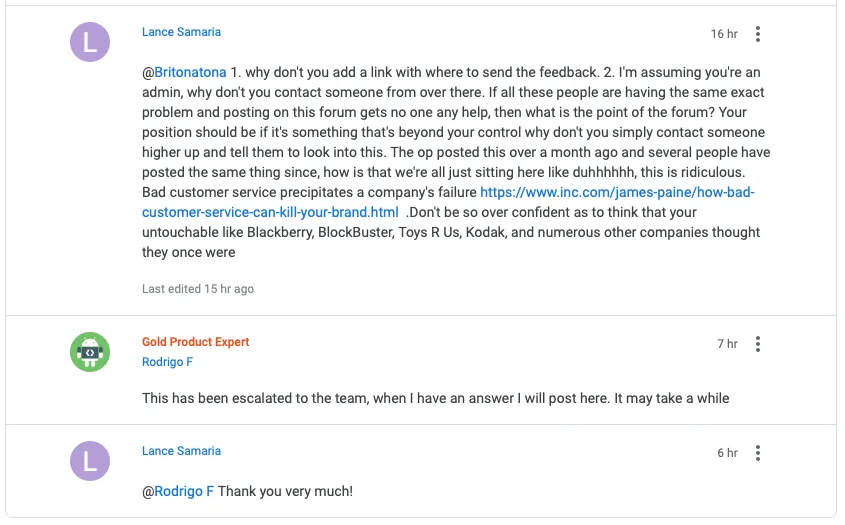
Task: Open the inc.com bad customer service link
Action: 617,192
